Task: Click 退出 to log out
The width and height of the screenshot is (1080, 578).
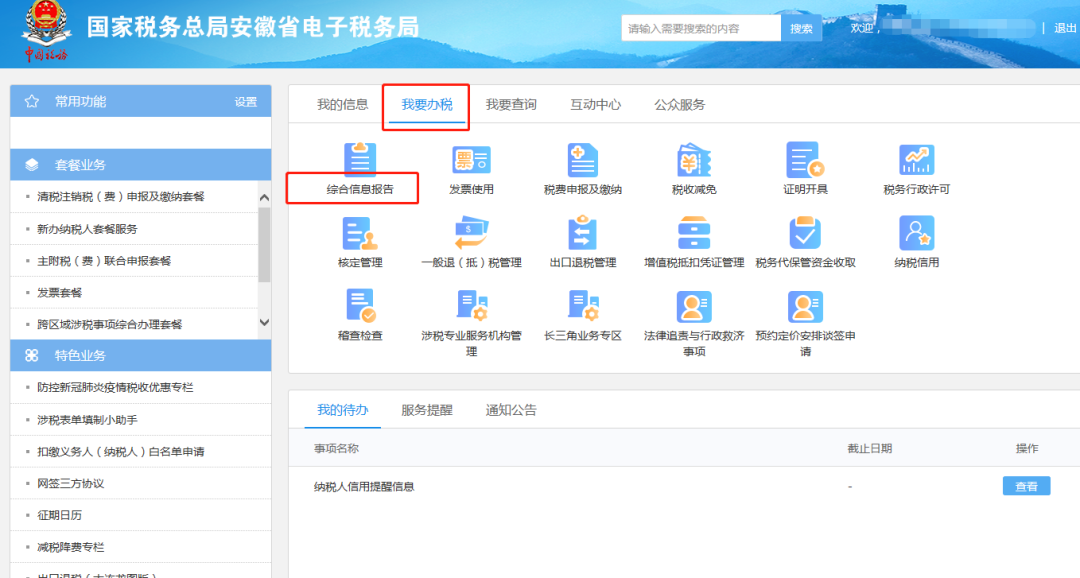Action: pyautogui.click(x=1067, y=27)
